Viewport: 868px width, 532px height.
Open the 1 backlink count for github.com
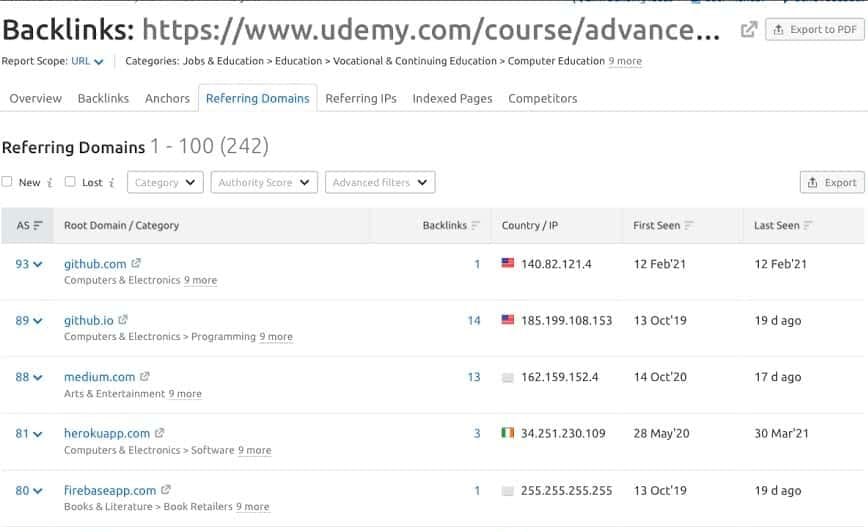pyautogui.click(x=477, y=264)
